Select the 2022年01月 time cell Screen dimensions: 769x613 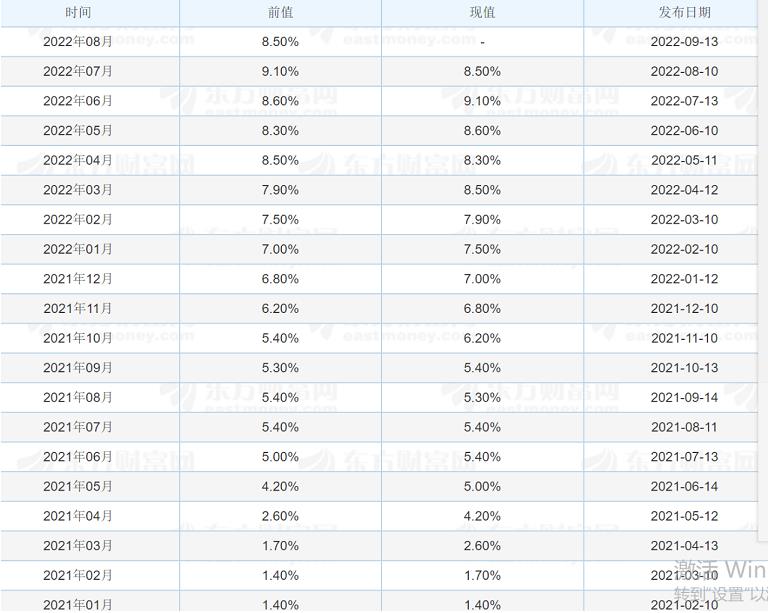coord(78,249)
